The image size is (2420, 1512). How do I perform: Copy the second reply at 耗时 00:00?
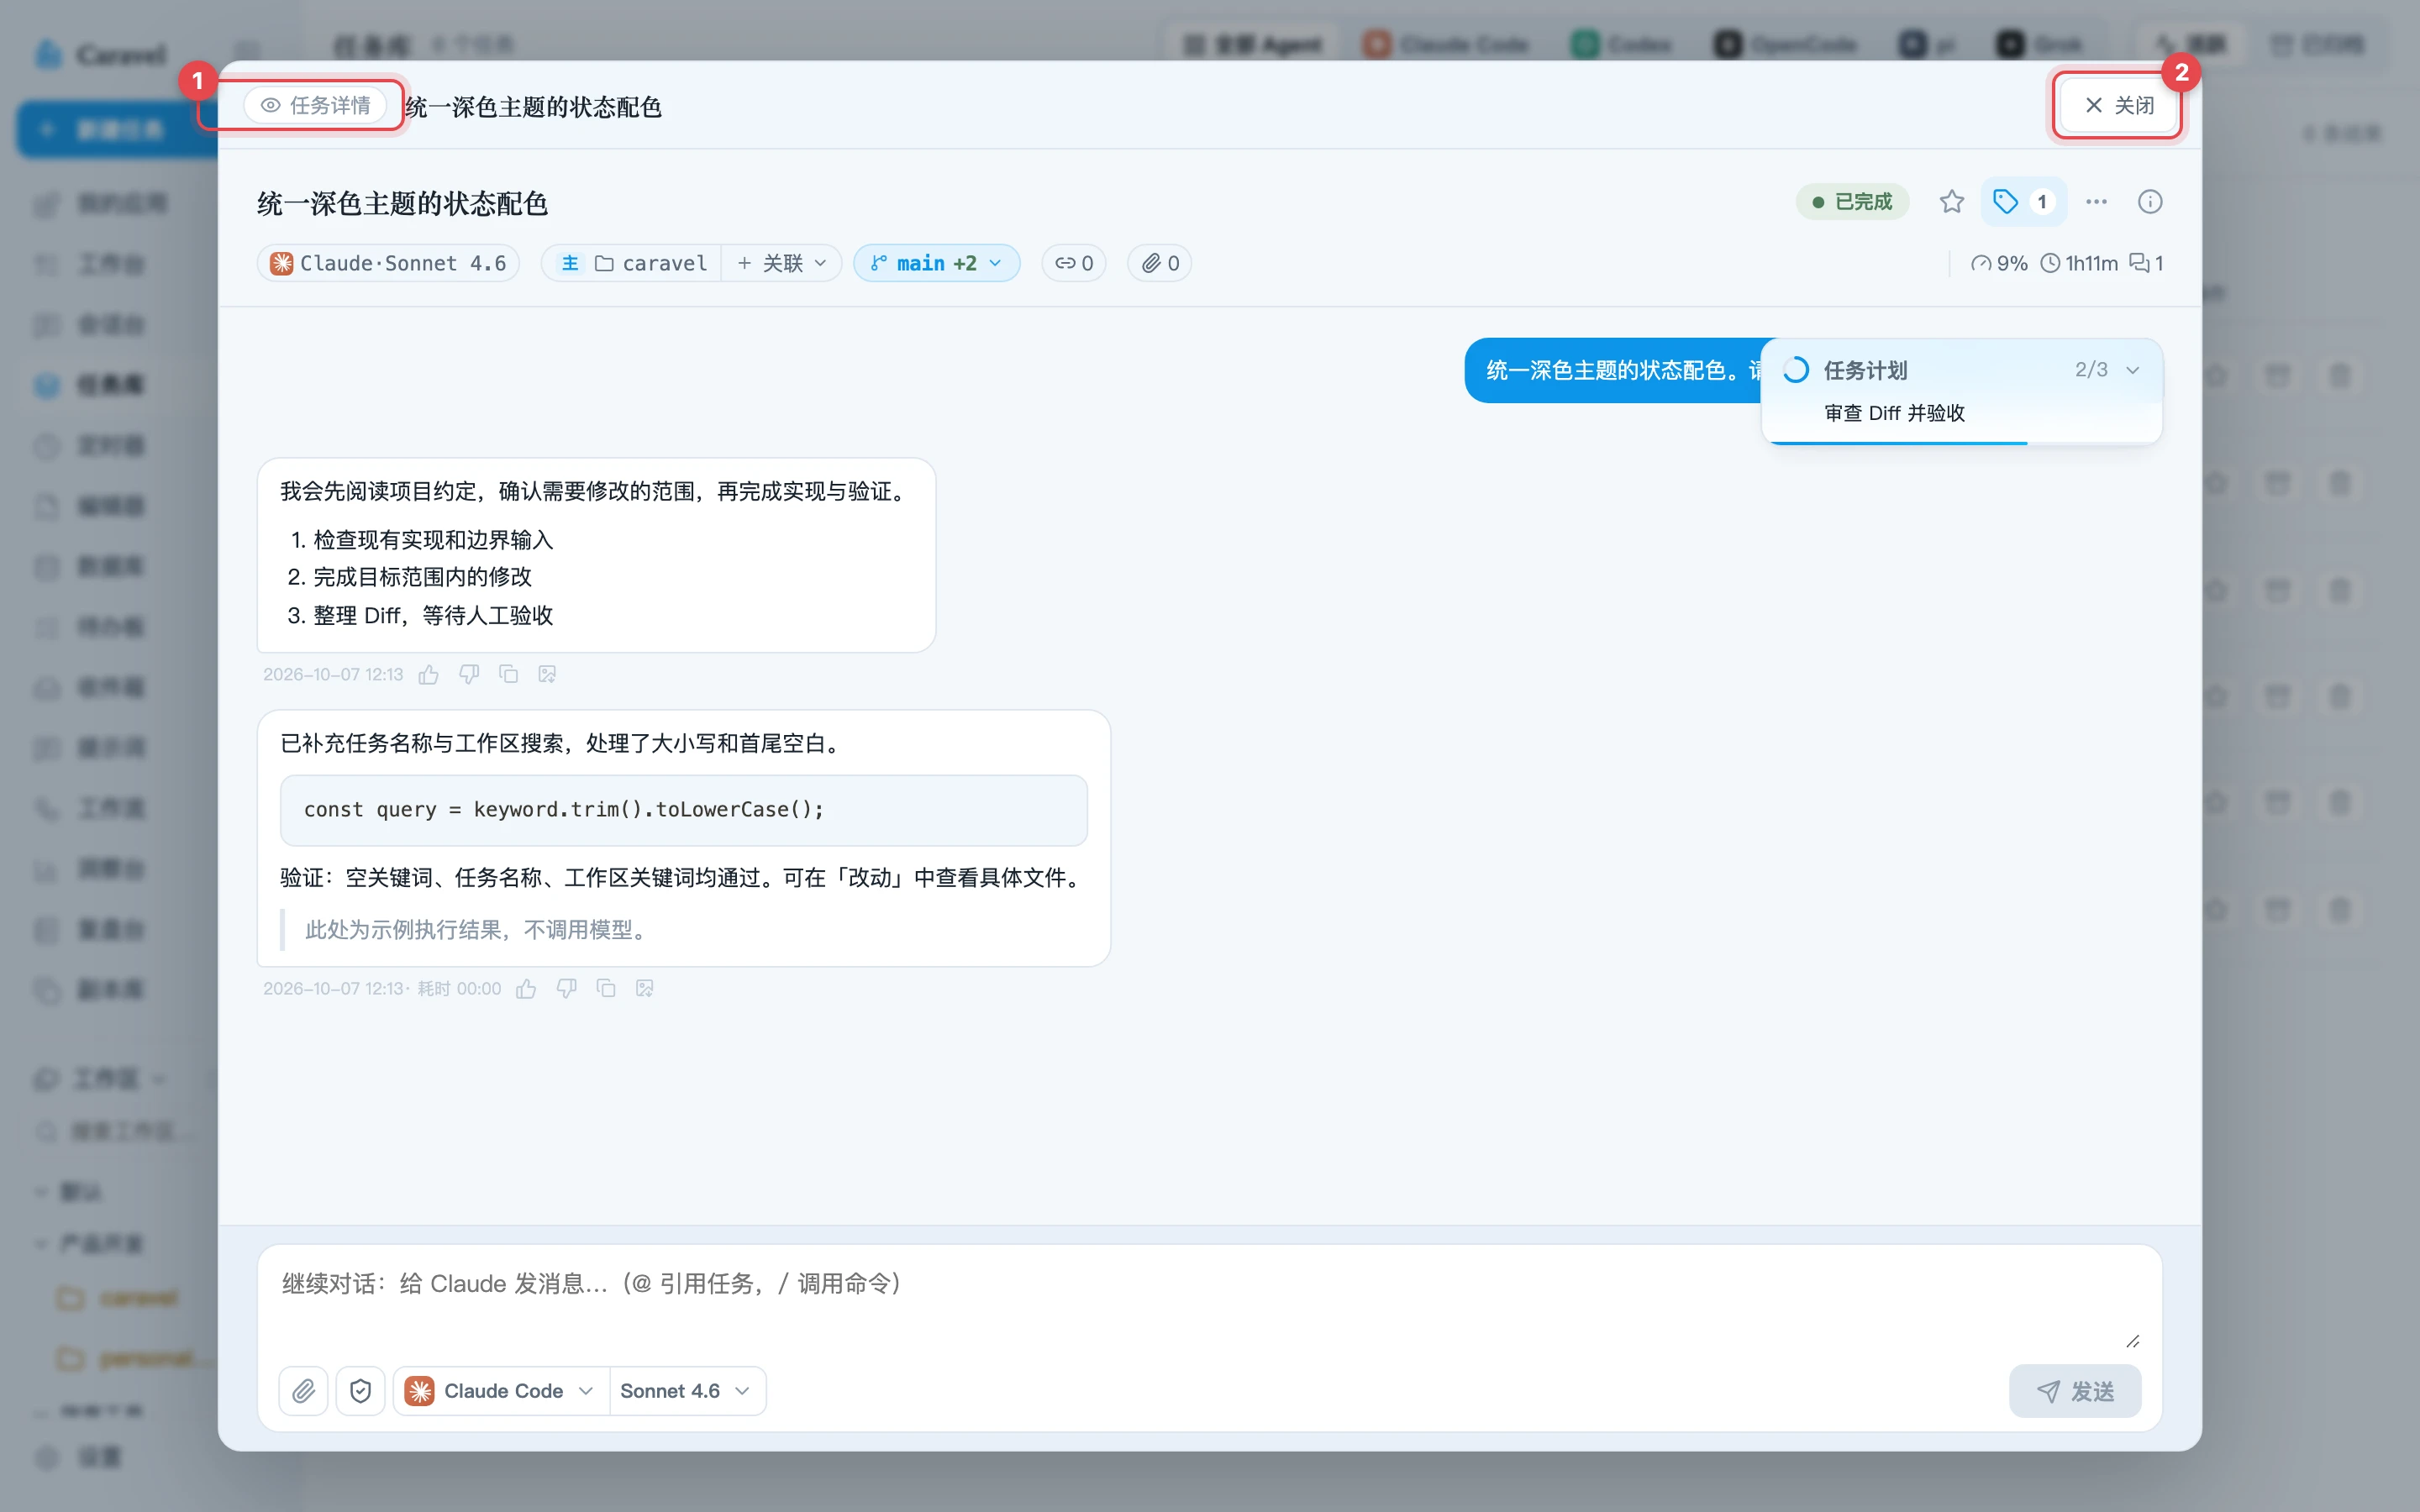click(x=606, y=989)
